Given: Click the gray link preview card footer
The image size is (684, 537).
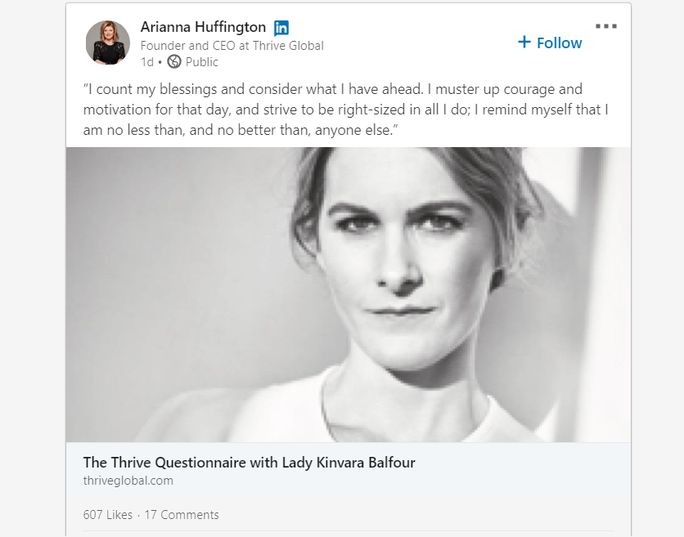Looking at the screenshot, I should [500, 471].
